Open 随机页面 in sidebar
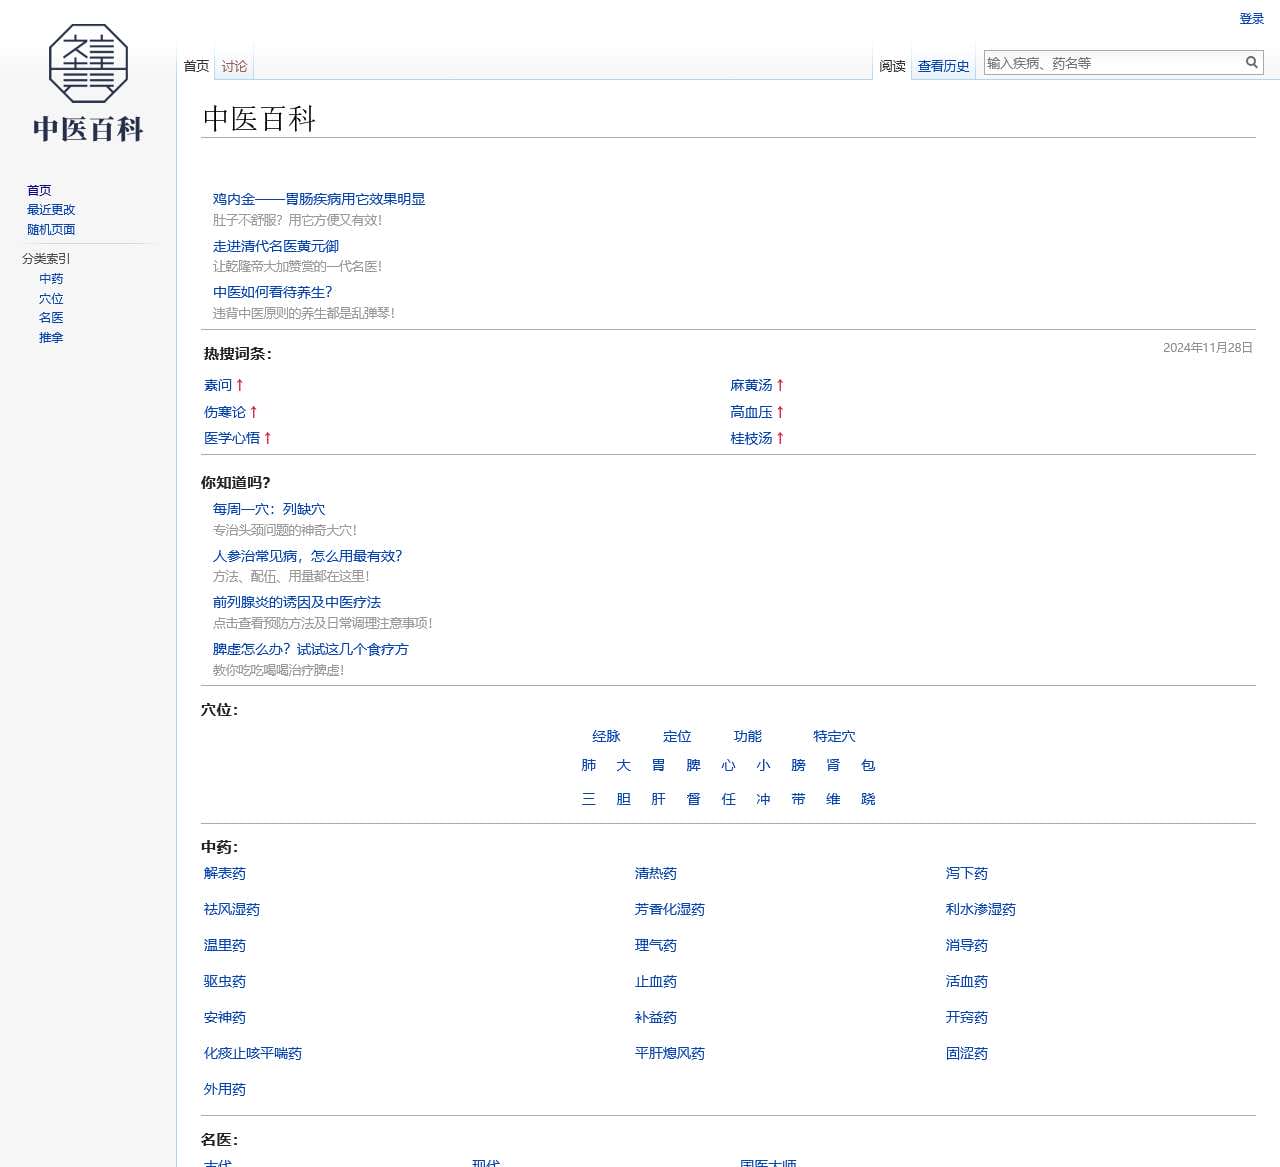The width and height of the screenshot is (1280, 1167). coord(51,229)
